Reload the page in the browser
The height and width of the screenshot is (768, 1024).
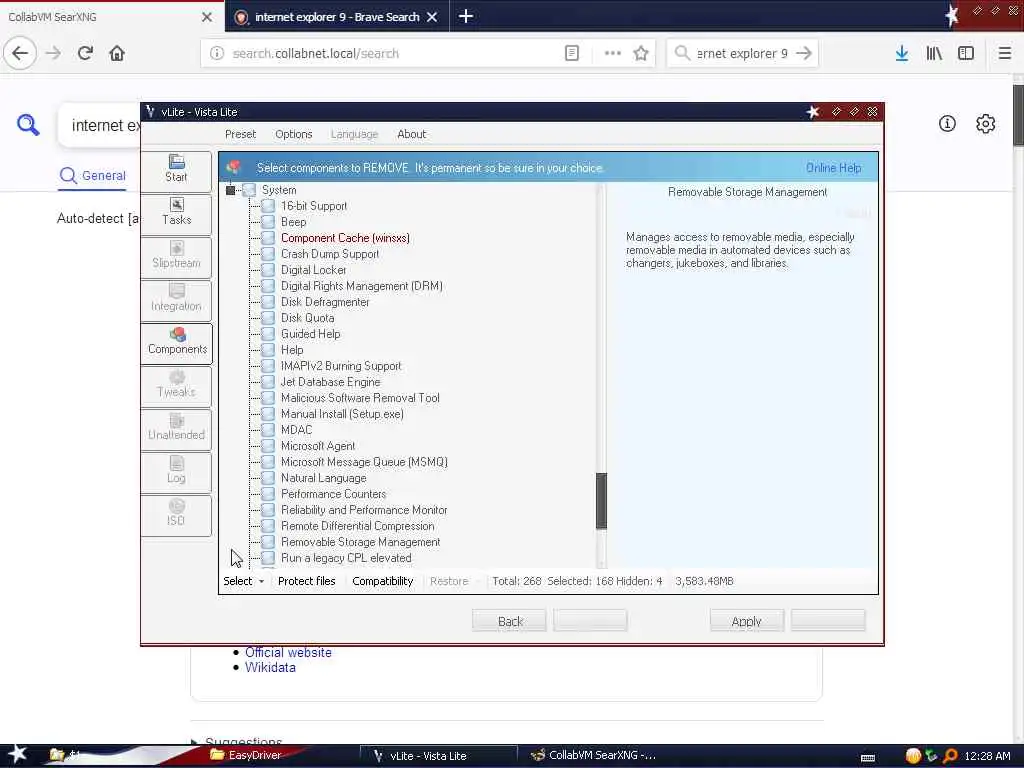85,54
